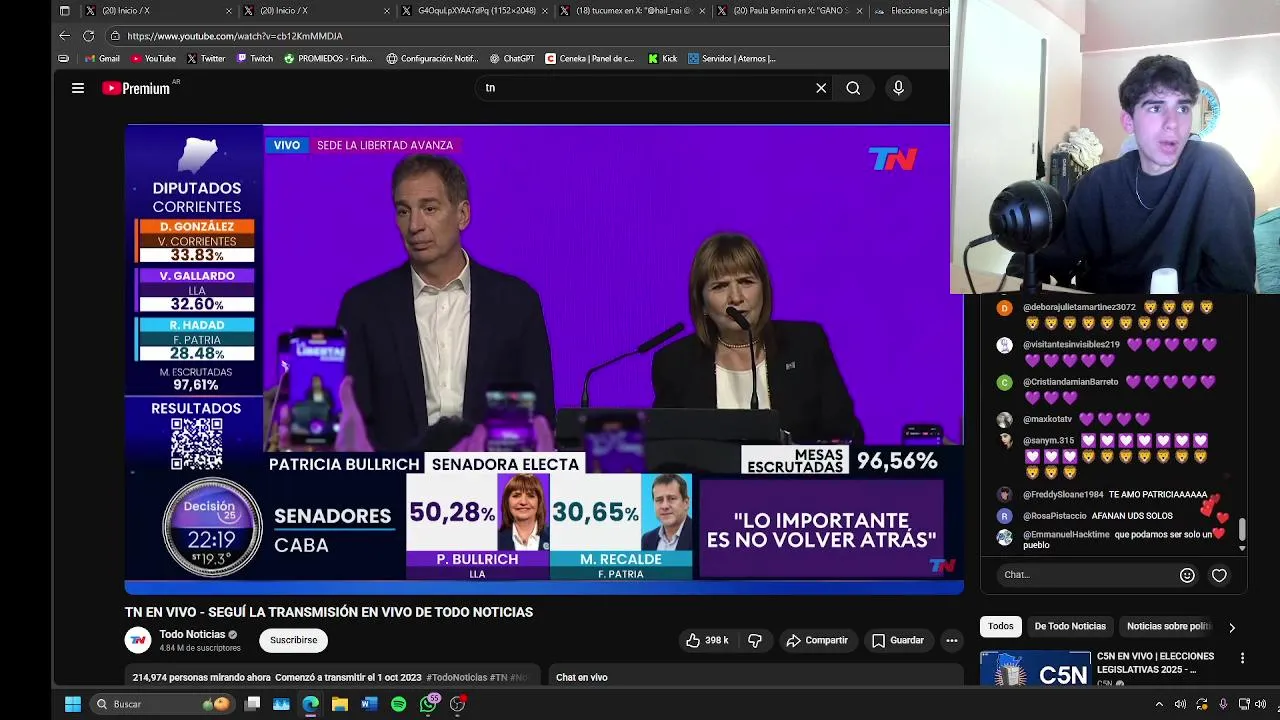Focus the live chat message field
Screen dimensions: 1280x720
(x=1087, y=575)
